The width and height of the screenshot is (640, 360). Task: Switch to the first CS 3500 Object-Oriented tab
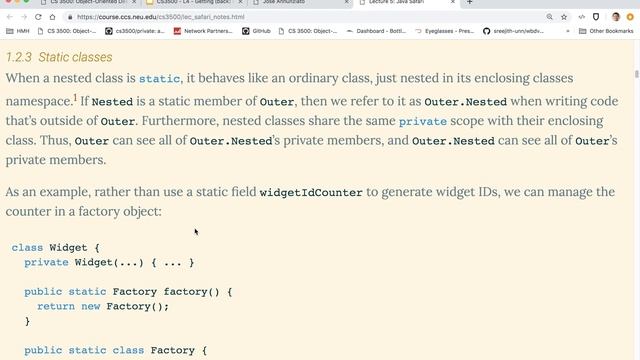88,2
